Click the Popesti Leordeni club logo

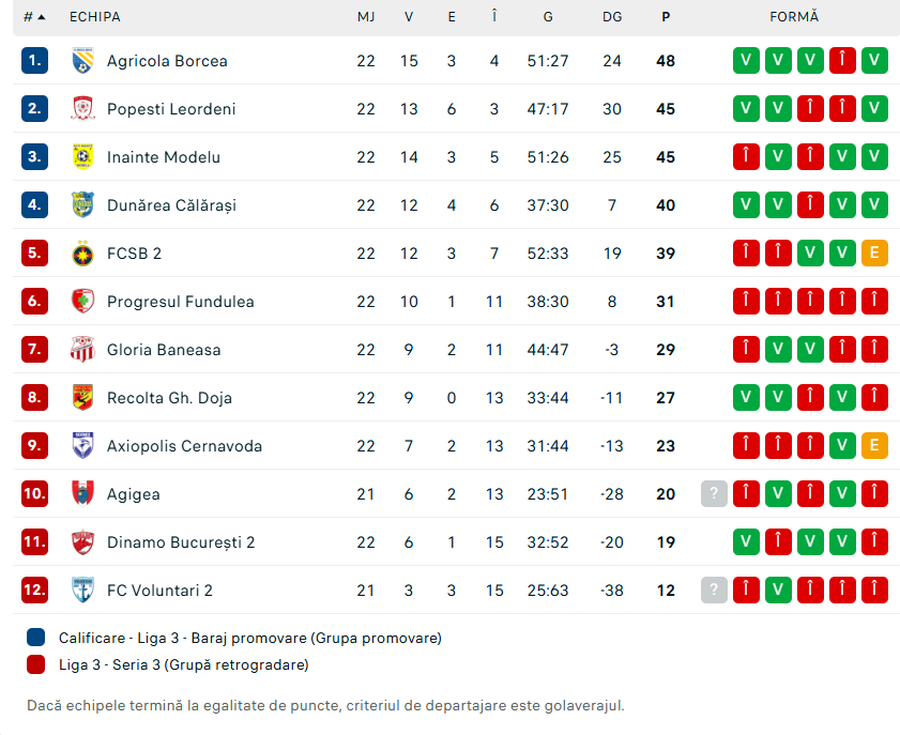[82, 109]
